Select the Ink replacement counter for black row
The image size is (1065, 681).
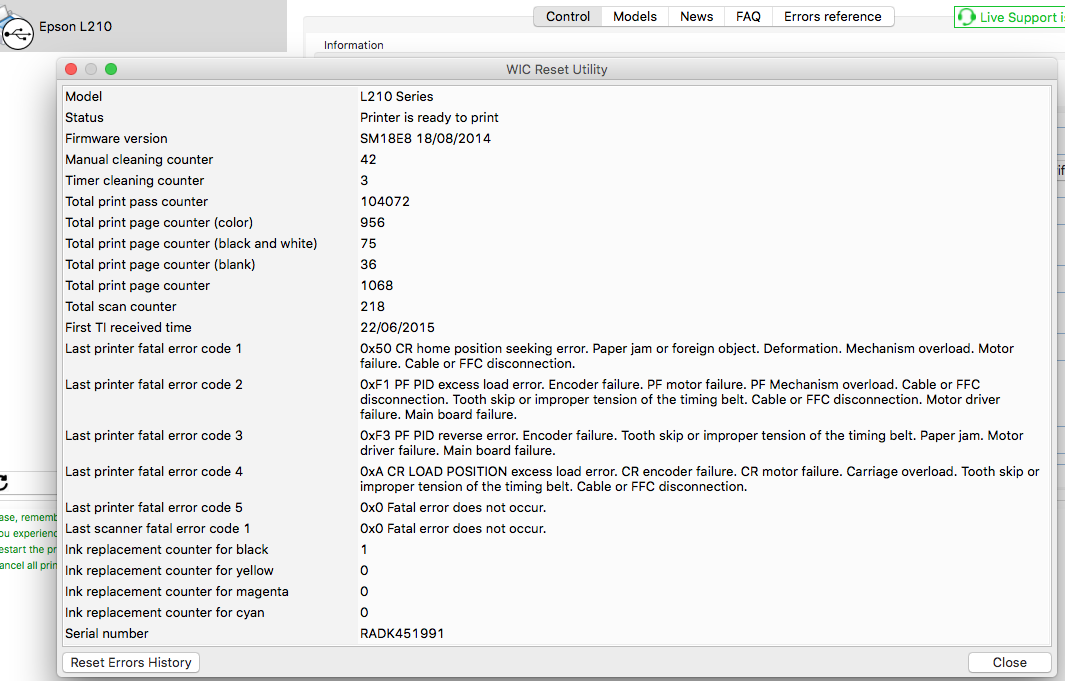tap(400, 549)
